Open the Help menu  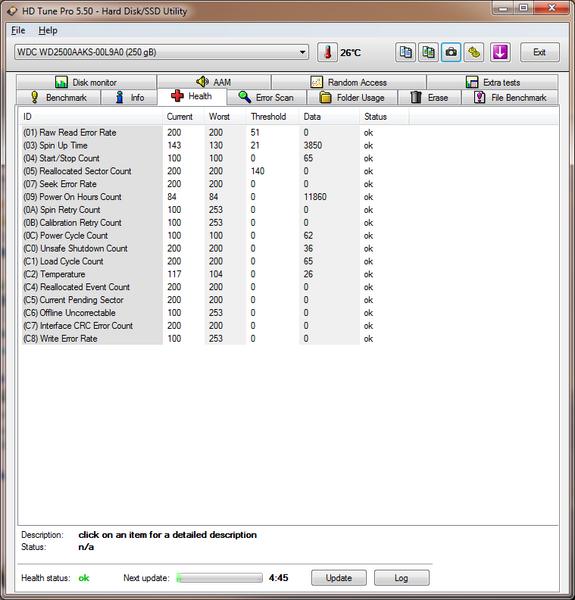pos(48,30)
